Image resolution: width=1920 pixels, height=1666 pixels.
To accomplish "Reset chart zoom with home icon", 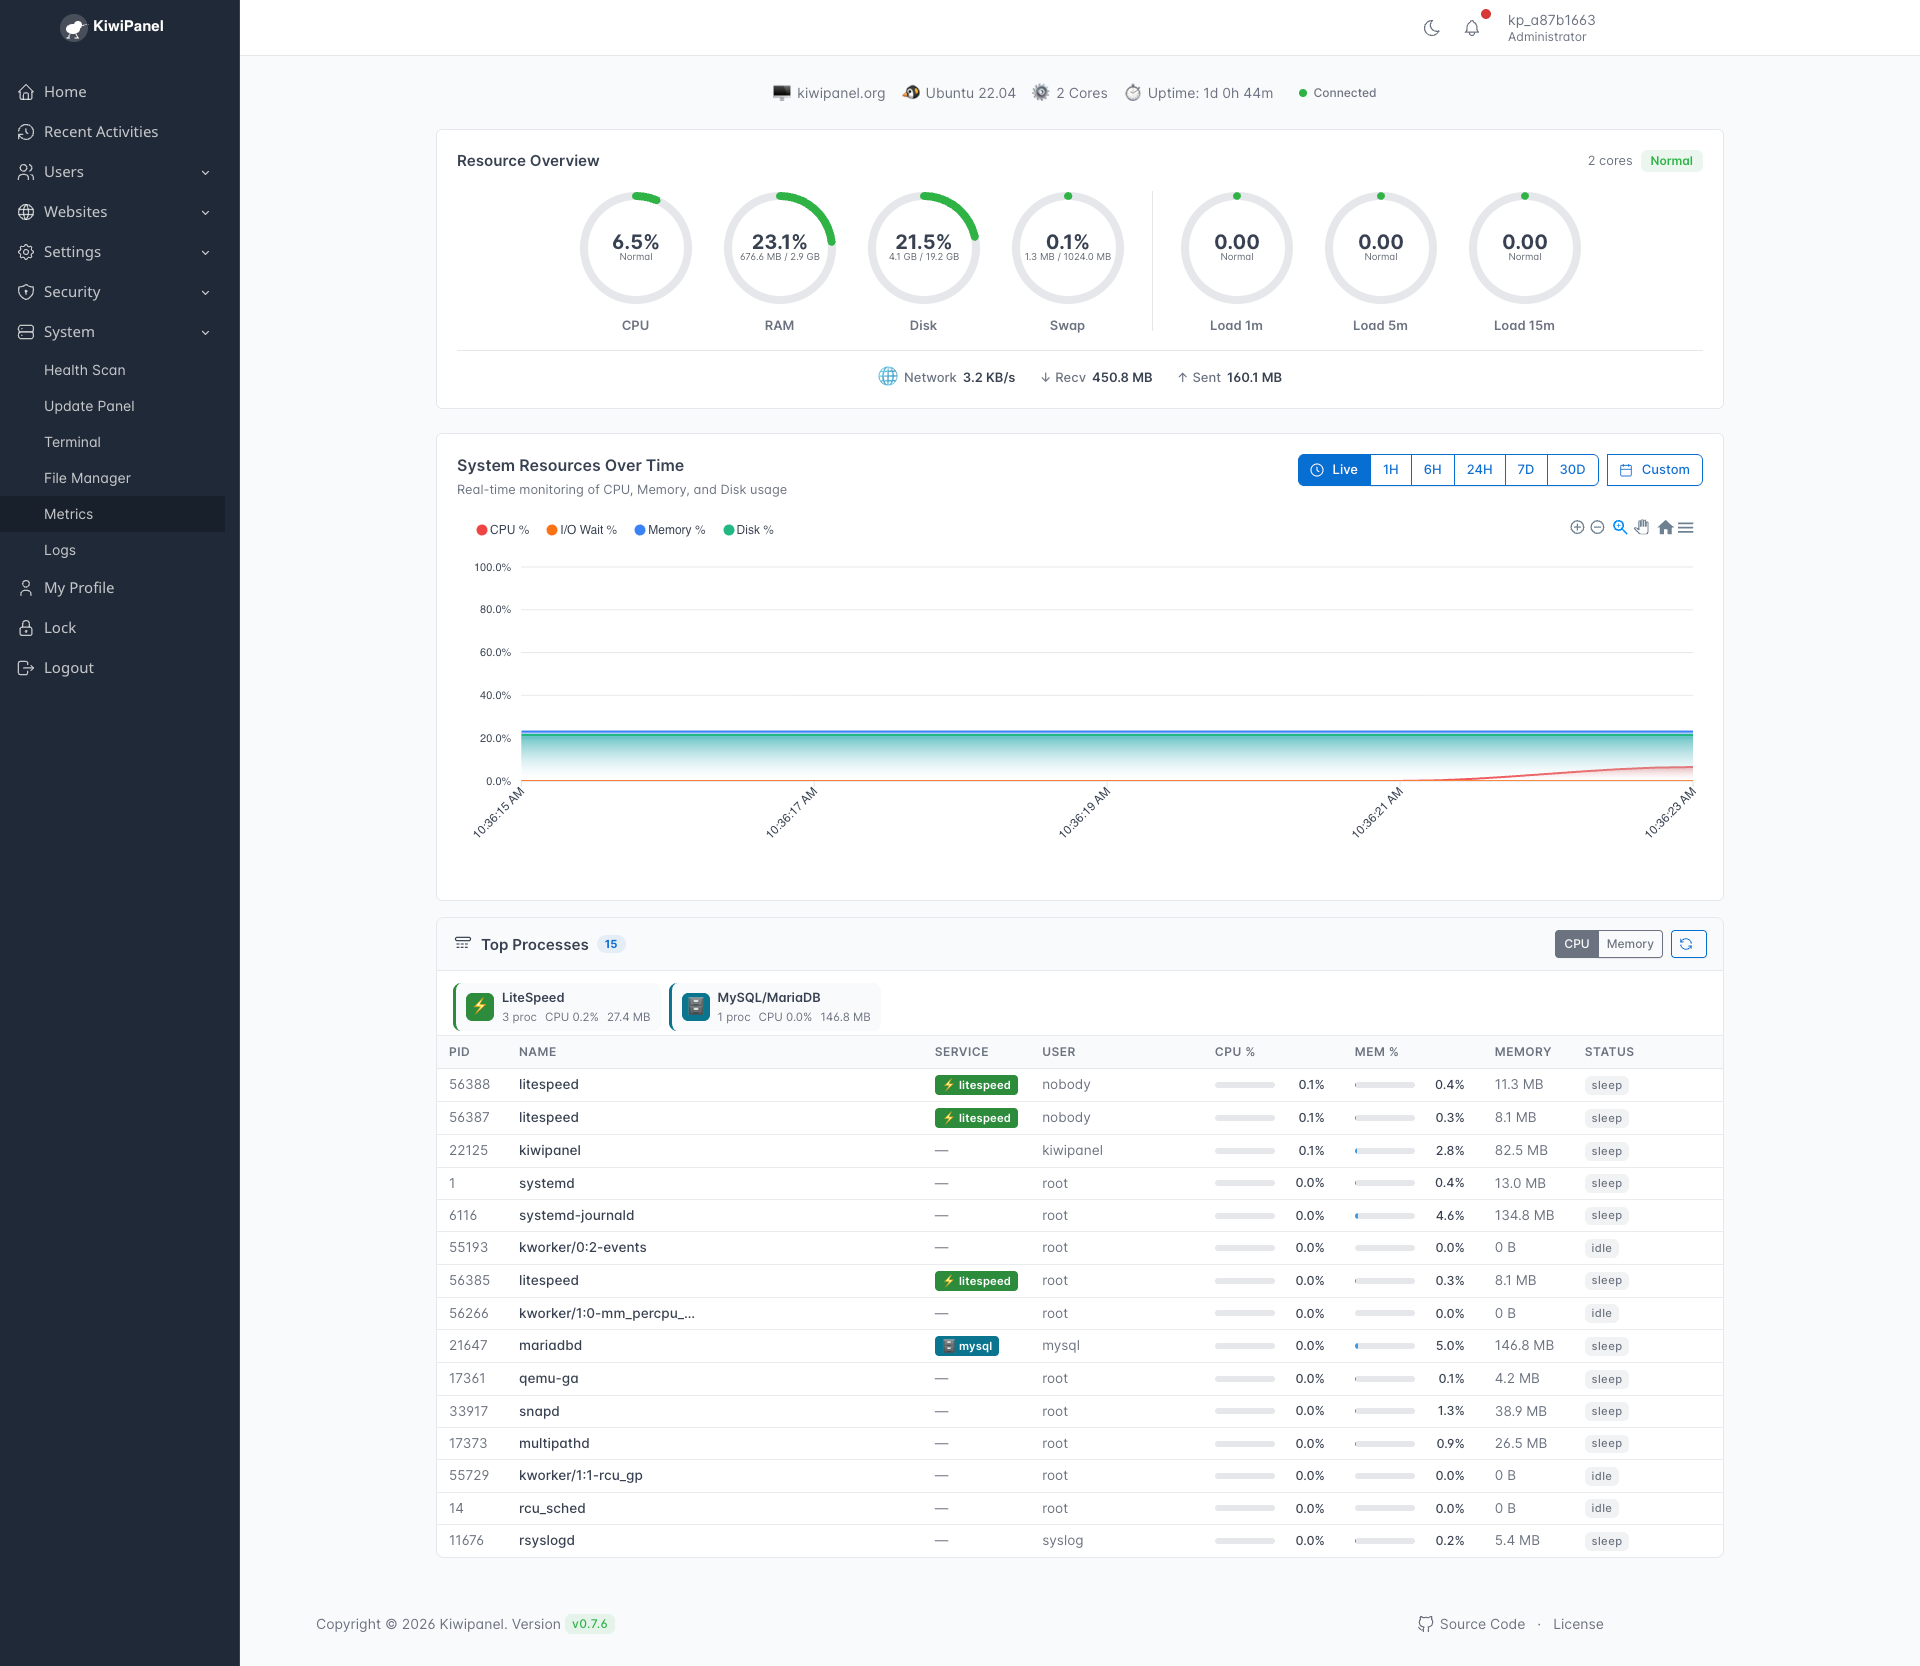I will coord(1665,527).
